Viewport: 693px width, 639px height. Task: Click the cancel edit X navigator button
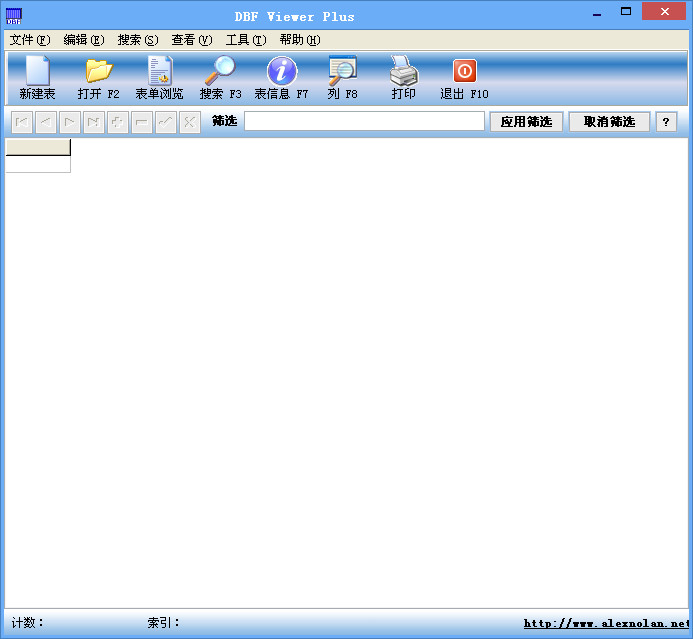190,122
